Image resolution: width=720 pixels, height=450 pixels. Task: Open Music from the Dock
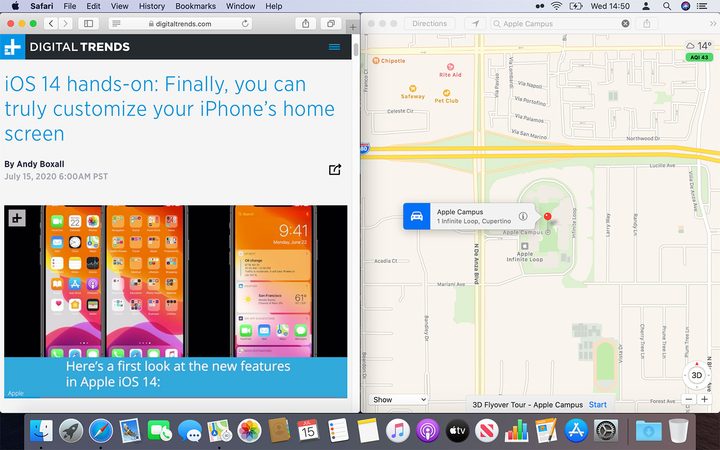tap(398, 431)
